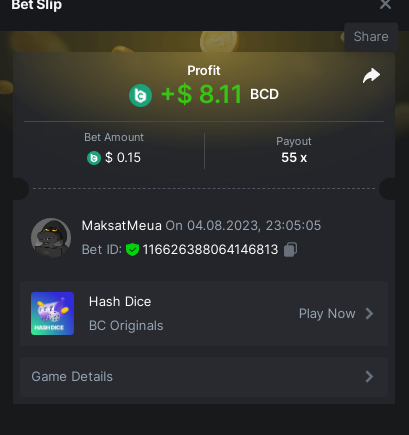Copy the Bet ID with clipboard icon
The width and height of the screenshot is (409, 435).
(x=290, y=249)
